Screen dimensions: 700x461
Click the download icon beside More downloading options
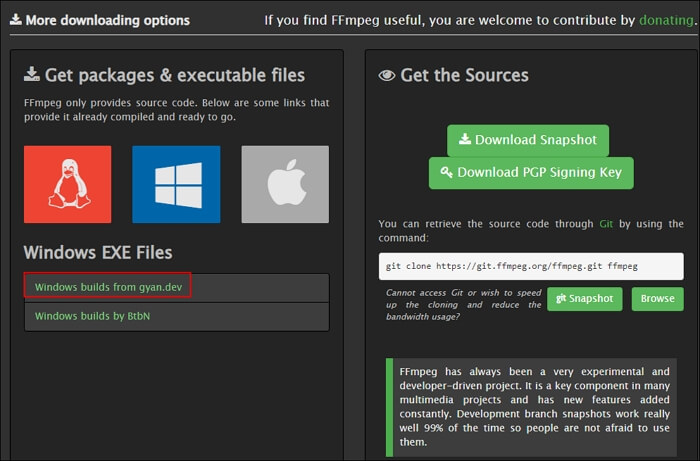(x=16, y=19)
